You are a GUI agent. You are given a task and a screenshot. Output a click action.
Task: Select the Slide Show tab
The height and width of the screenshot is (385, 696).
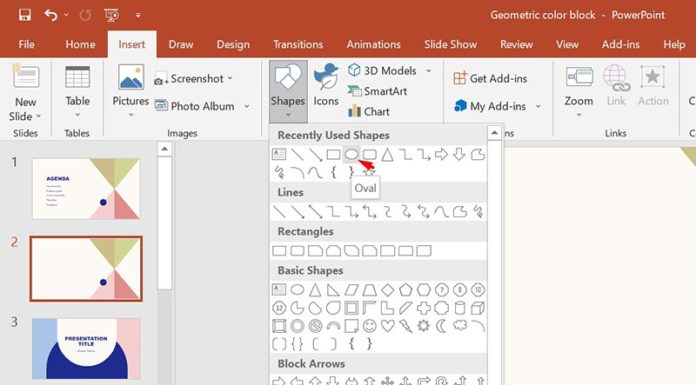pyautogui.click(x=450, y=44)
